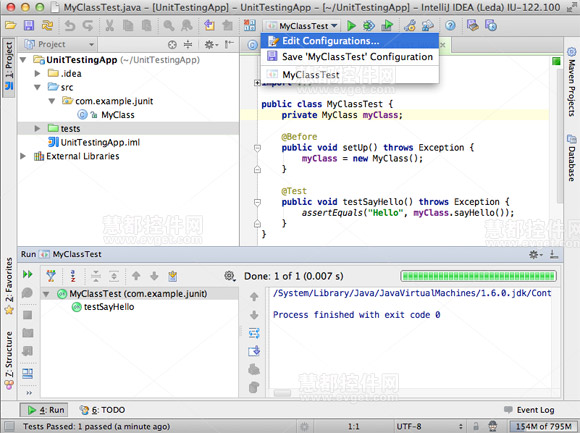This screenshot has height=433, width=580.
Task: Toggle soft wraps in console output
Action: (254, 333)
